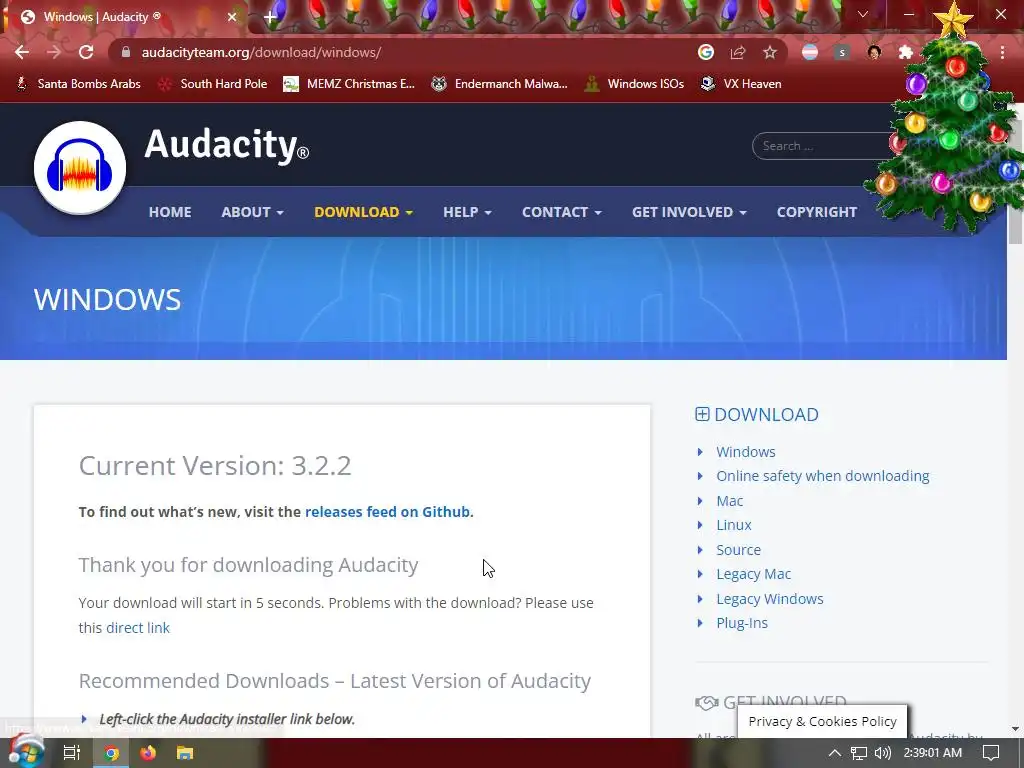Click the taskbar clock 2:39:01 AM

[933, 753]
